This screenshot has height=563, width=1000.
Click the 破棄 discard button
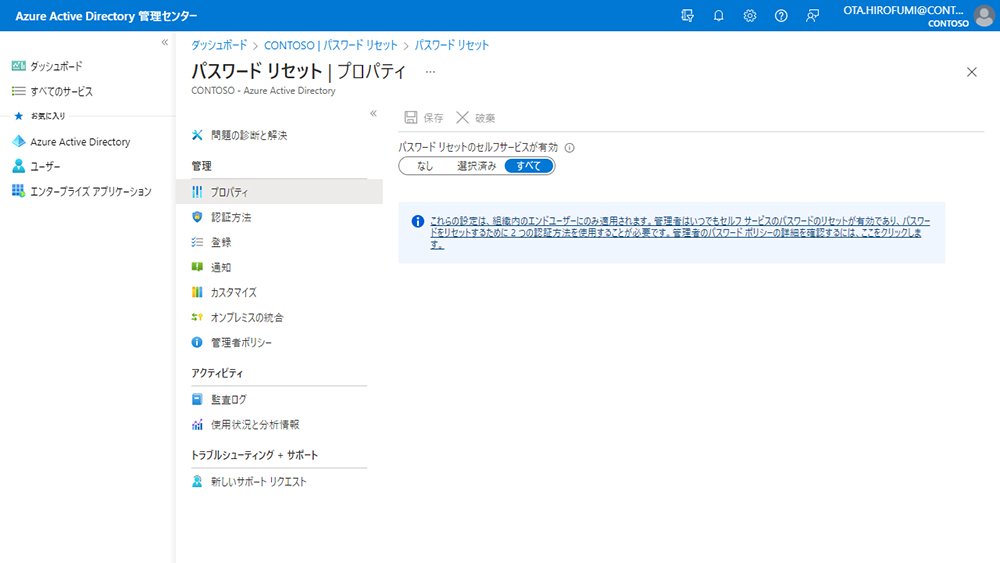(x=476, y=117)
